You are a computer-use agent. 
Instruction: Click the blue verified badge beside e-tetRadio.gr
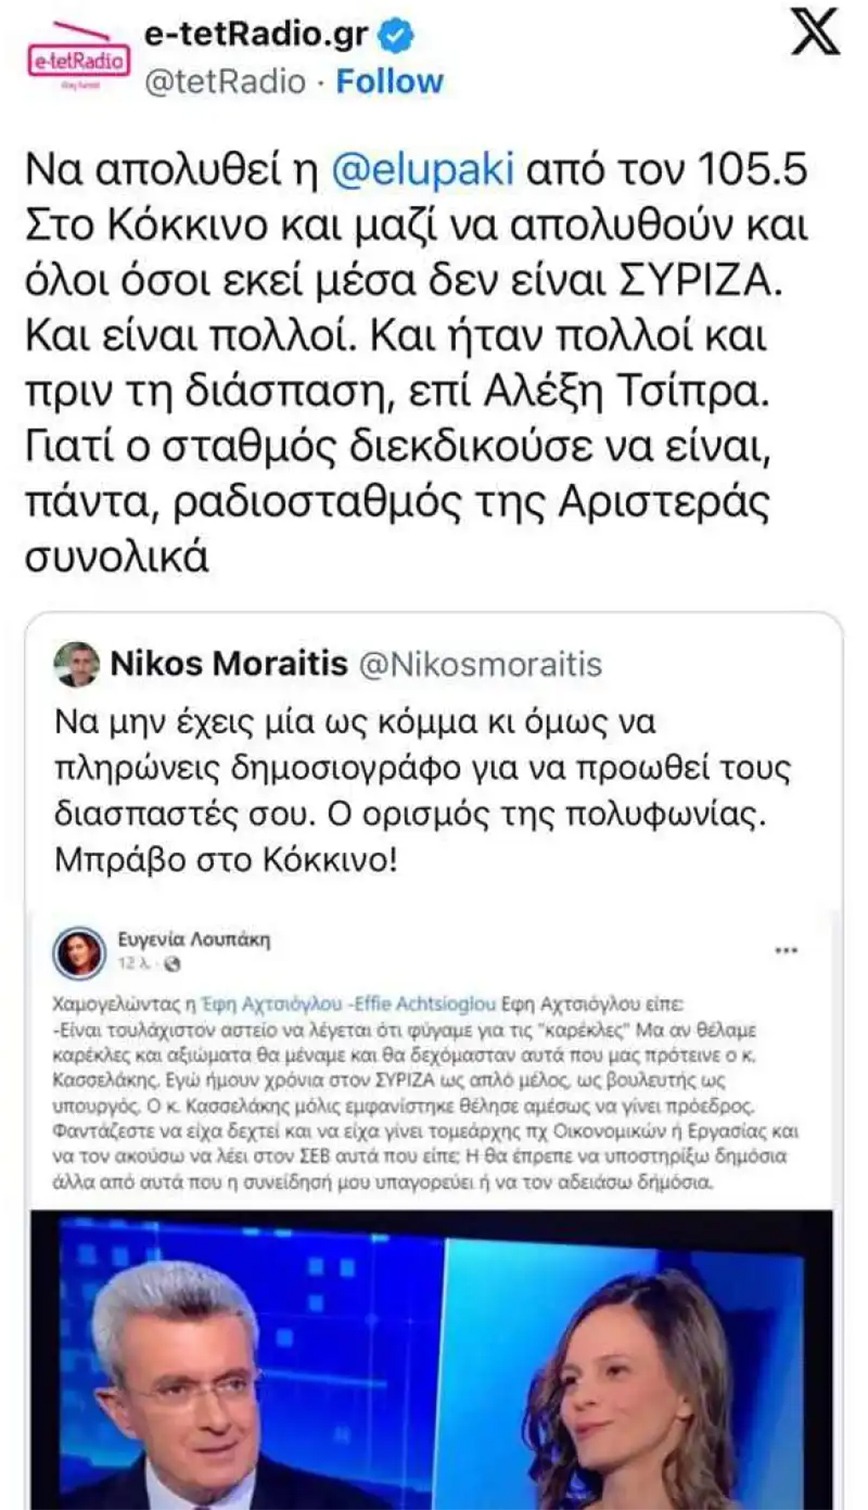click(x=397, y=36)
